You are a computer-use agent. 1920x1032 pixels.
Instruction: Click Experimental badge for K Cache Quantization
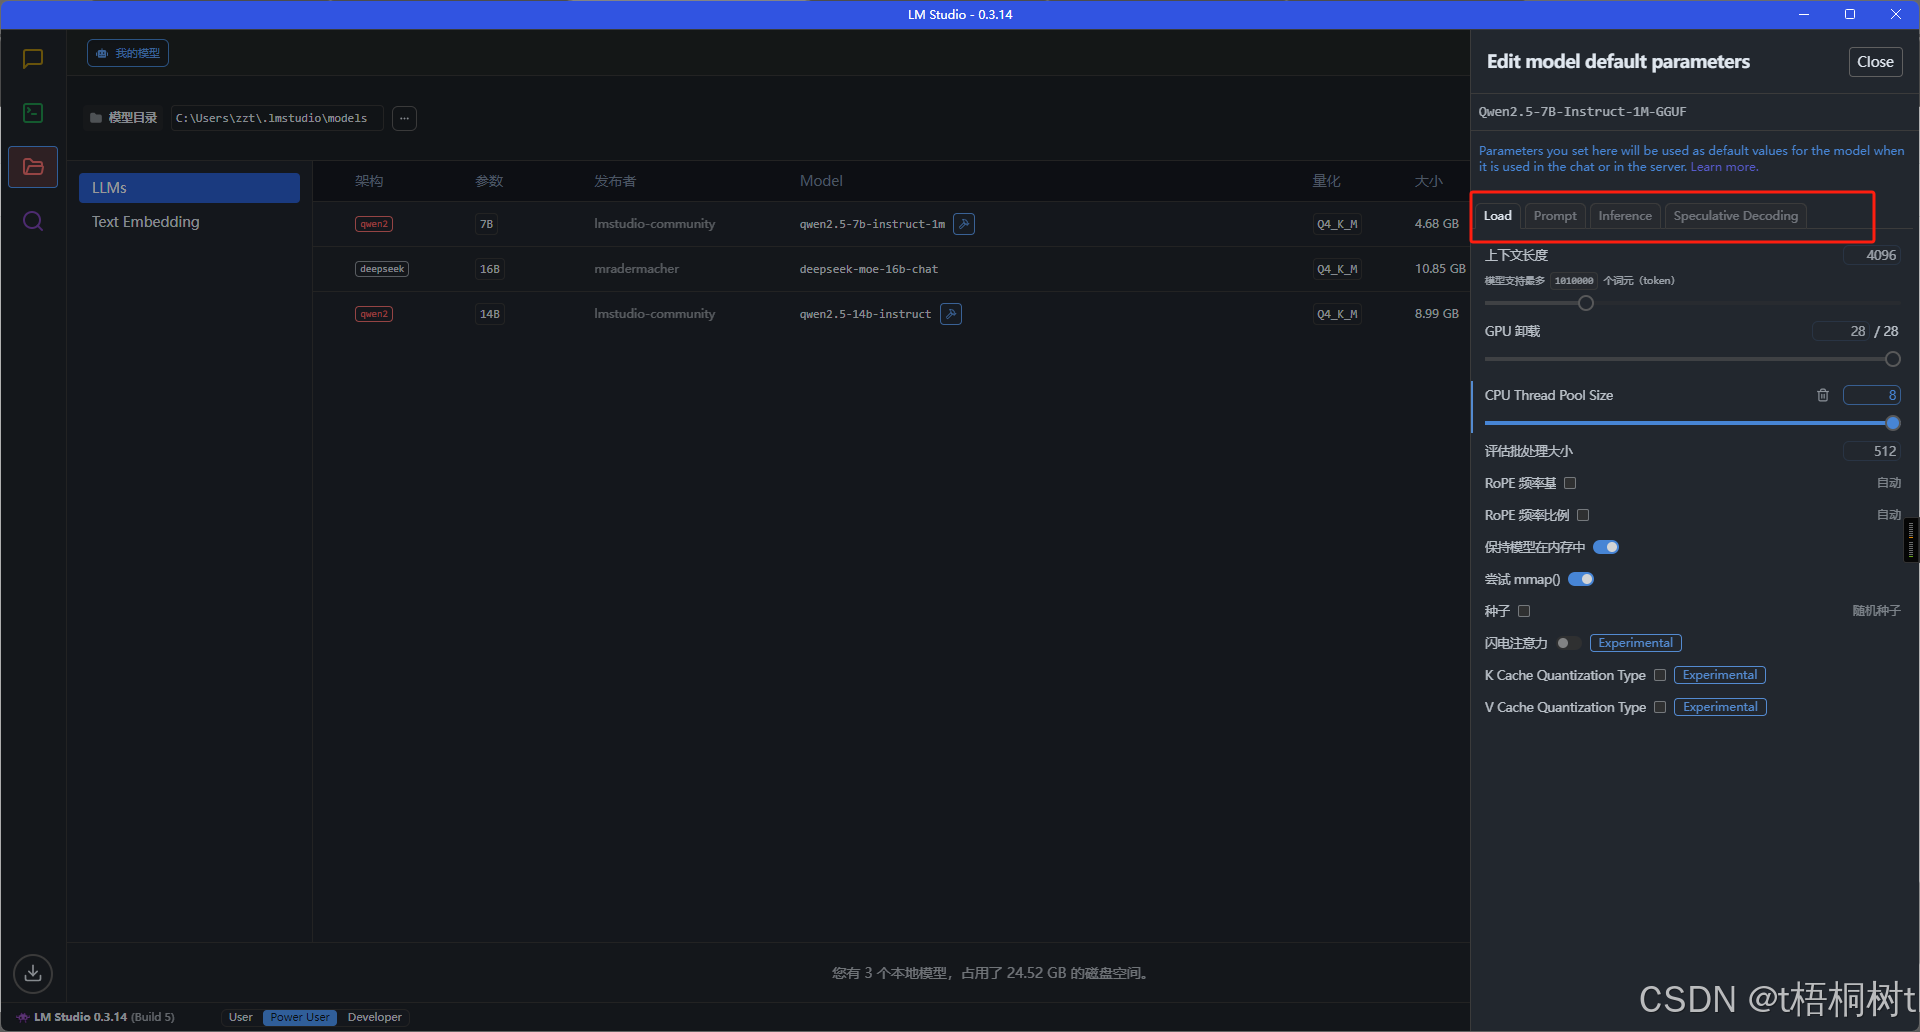coord(1720,675)
